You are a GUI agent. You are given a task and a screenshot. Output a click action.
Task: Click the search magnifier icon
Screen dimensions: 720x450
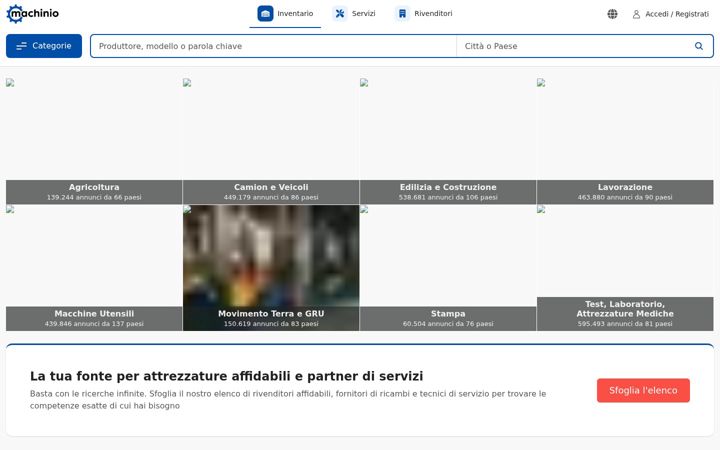tap(699, 46)
